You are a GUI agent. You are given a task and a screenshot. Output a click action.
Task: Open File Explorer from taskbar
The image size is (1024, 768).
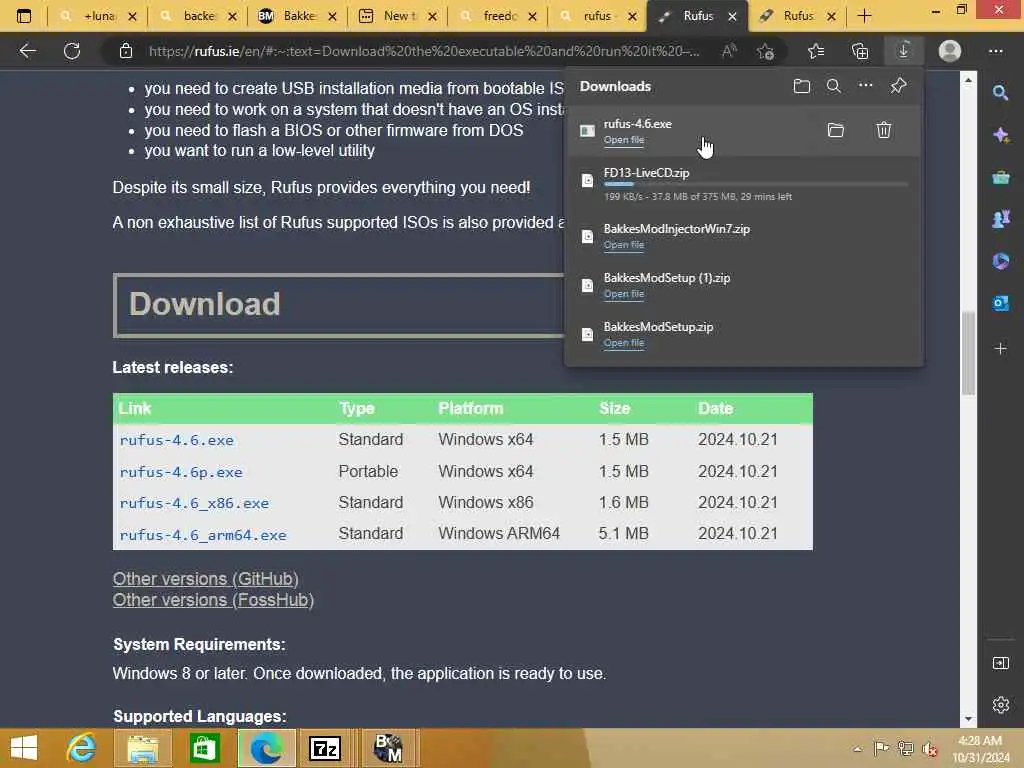pos(142,748)
